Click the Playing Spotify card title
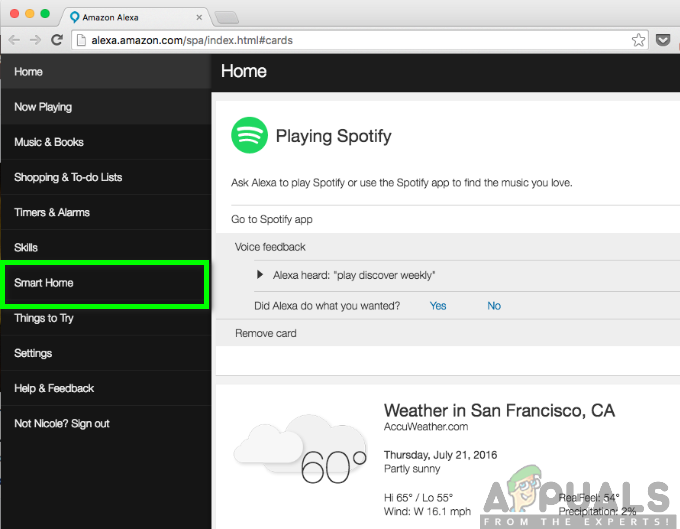Image resolution: width=680 pixels, height=529 pixels. (333, 136)
